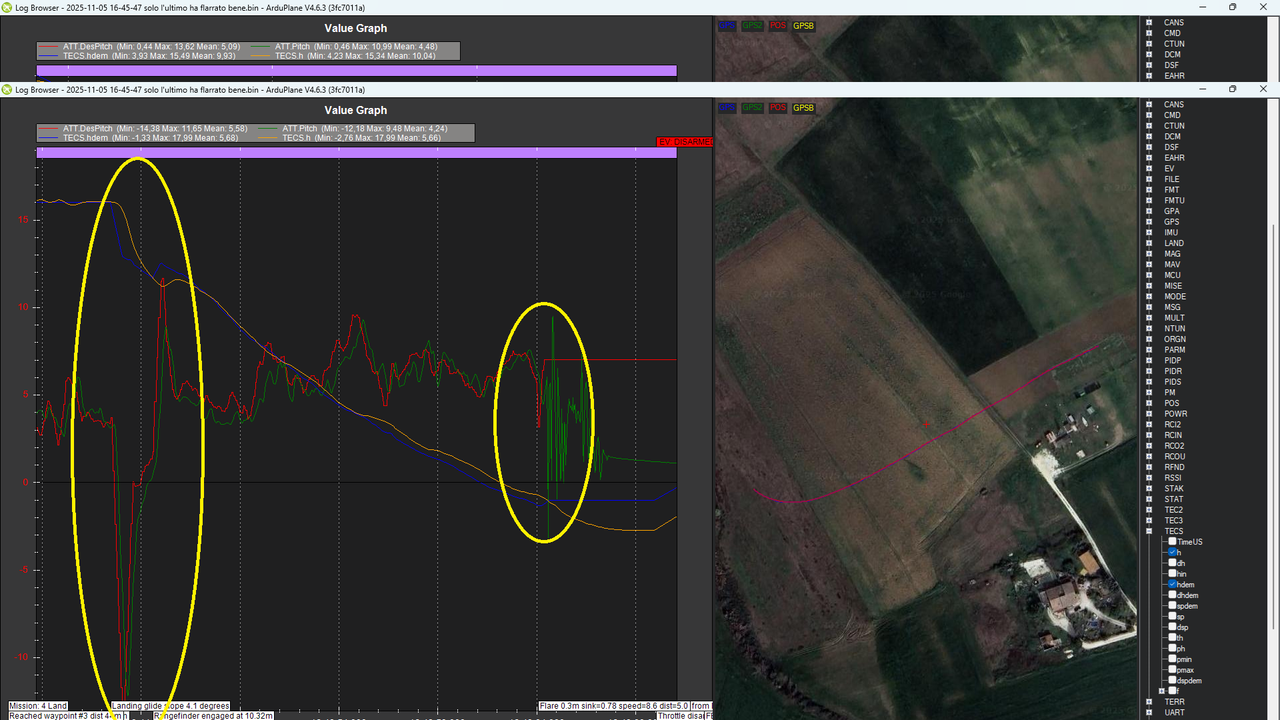Toggle GPSB map overlay label in front window
This screenshot has width=1280, height=720.
pos(803,108)
